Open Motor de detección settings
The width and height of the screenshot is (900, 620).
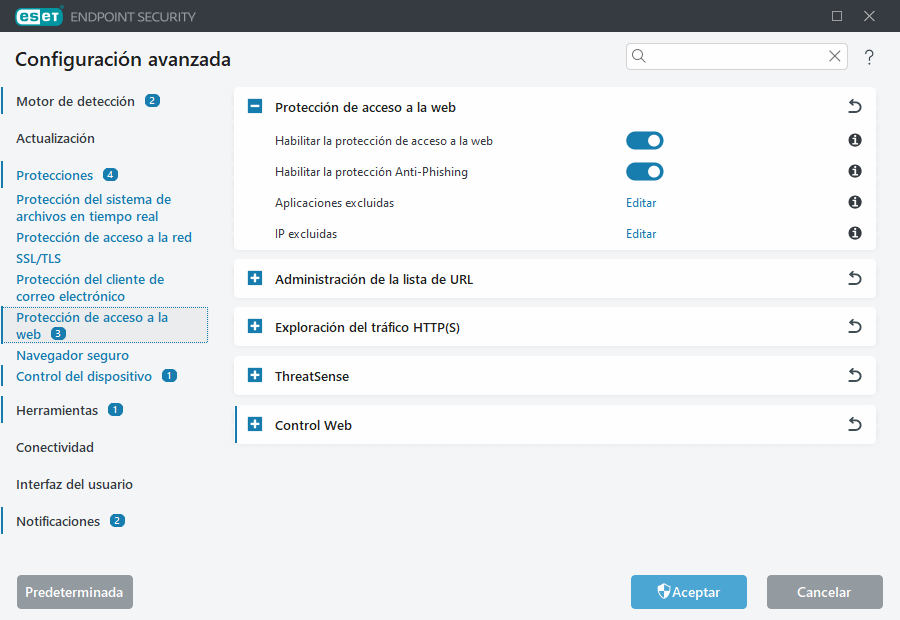[75, 101]
